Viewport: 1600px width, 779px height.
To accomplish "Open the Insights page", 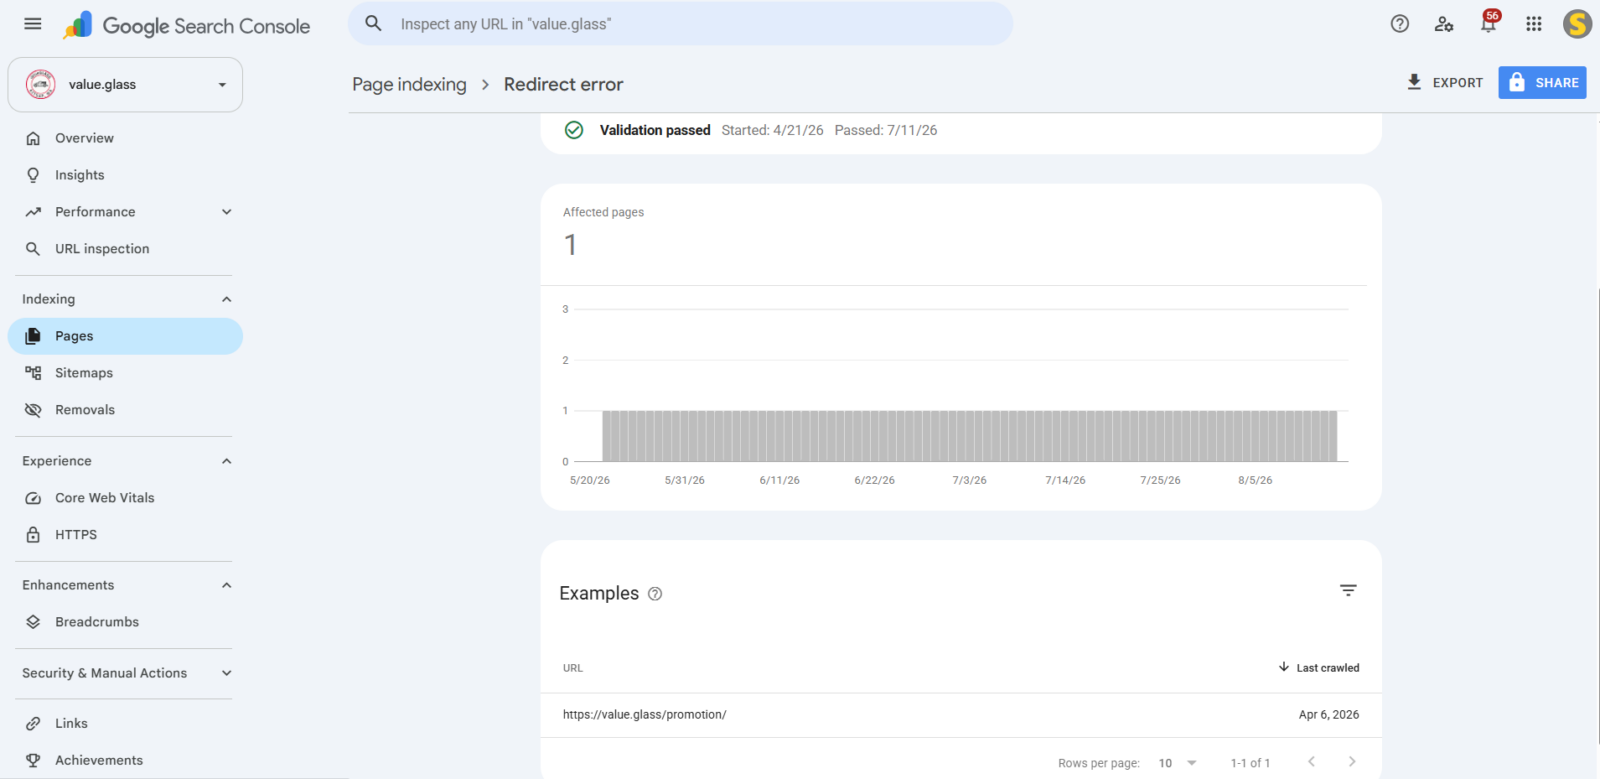I will 125,175.
